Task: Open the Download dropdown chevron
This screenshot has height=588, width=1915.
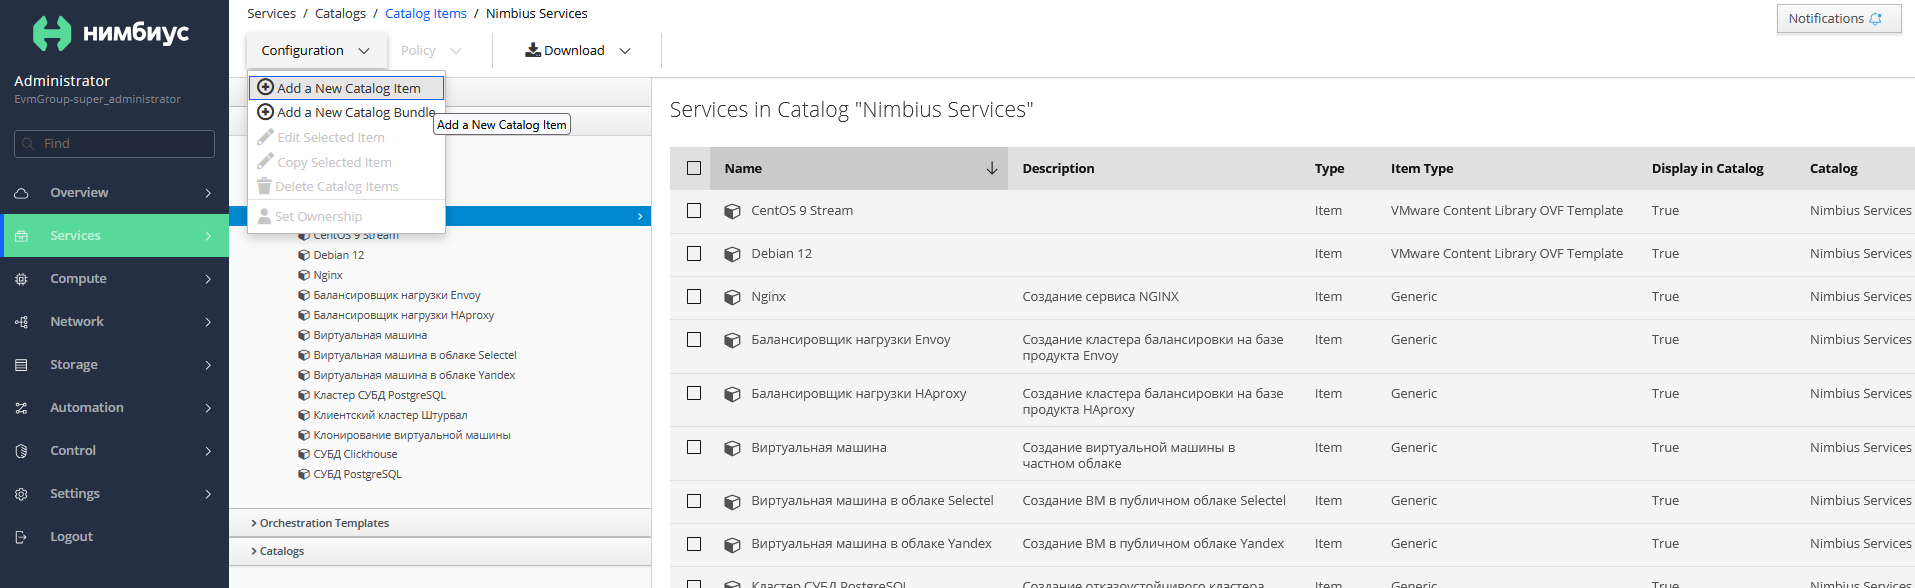Action: coord(625,51)
